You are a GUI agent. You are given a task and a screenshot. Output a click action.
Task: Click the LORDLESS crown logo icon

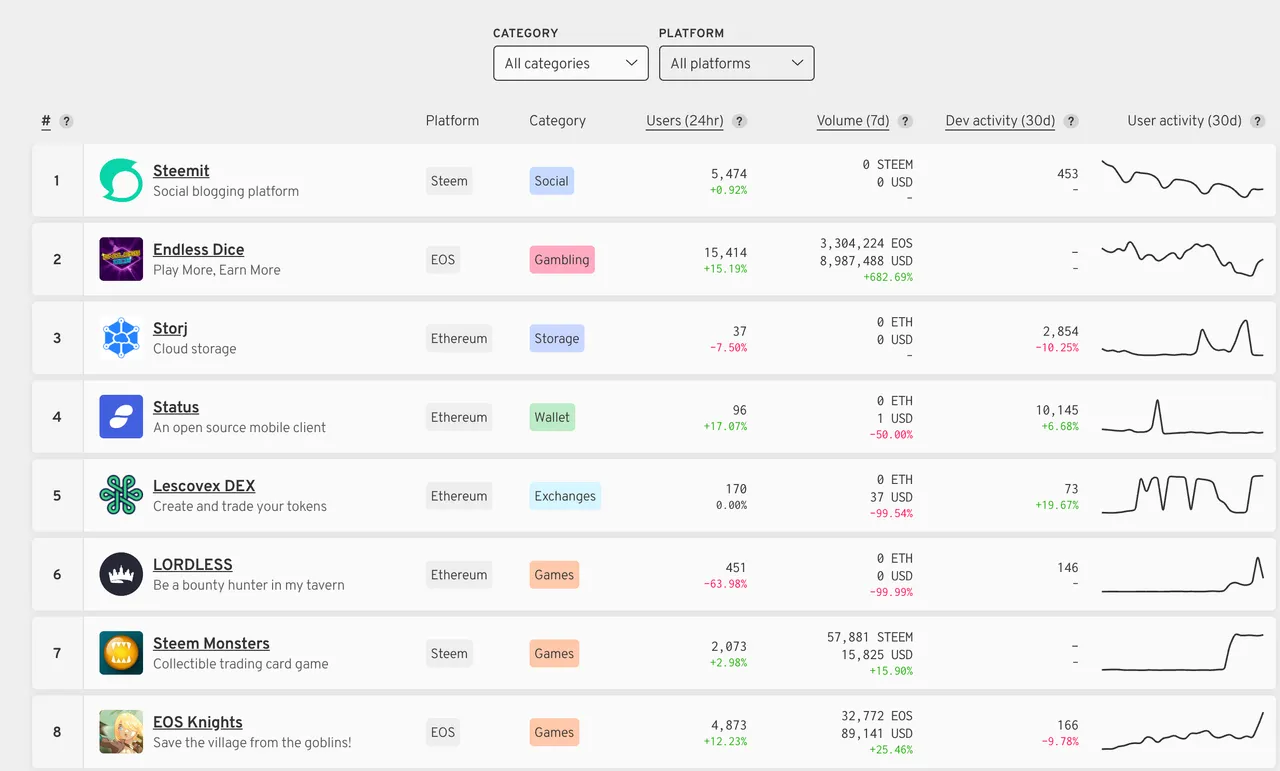coord(121,574)
